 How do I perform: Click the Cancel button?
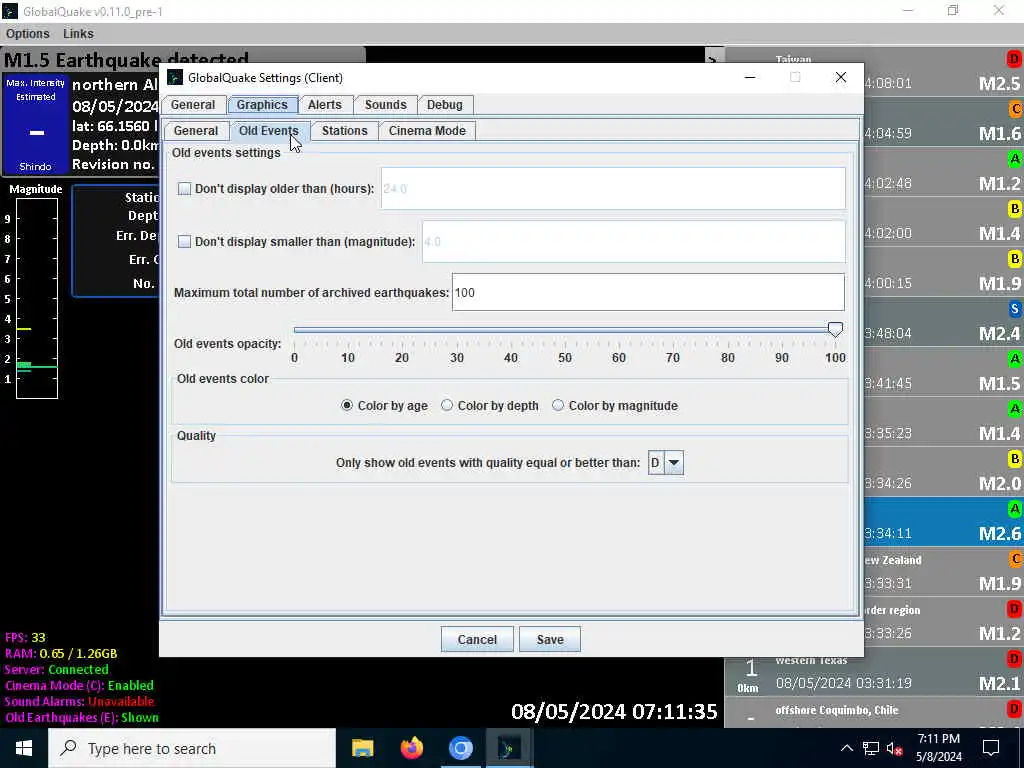coord(477,639)
